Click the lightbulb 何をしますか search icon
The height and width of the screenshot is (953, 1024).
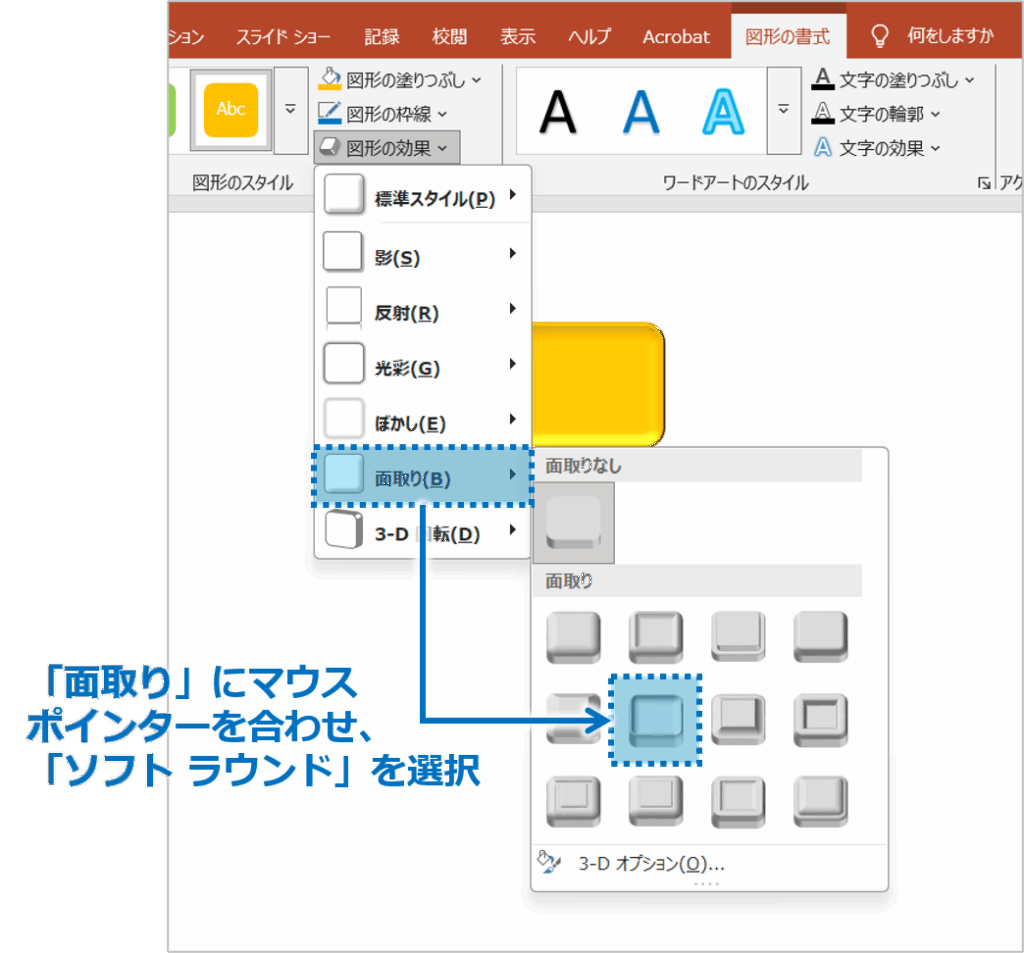(x=880, y=33)
